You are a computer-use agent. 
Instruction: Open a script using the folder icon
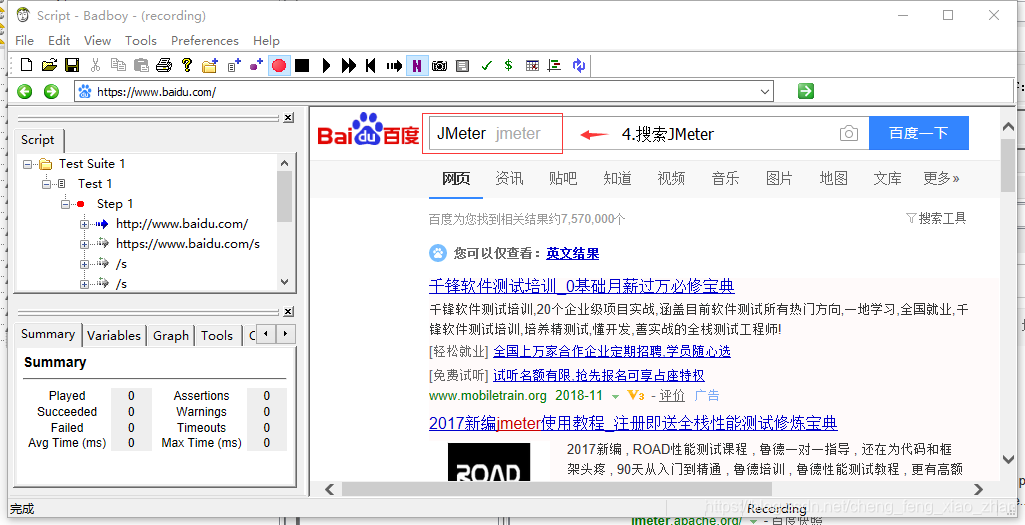click(49, 65)
